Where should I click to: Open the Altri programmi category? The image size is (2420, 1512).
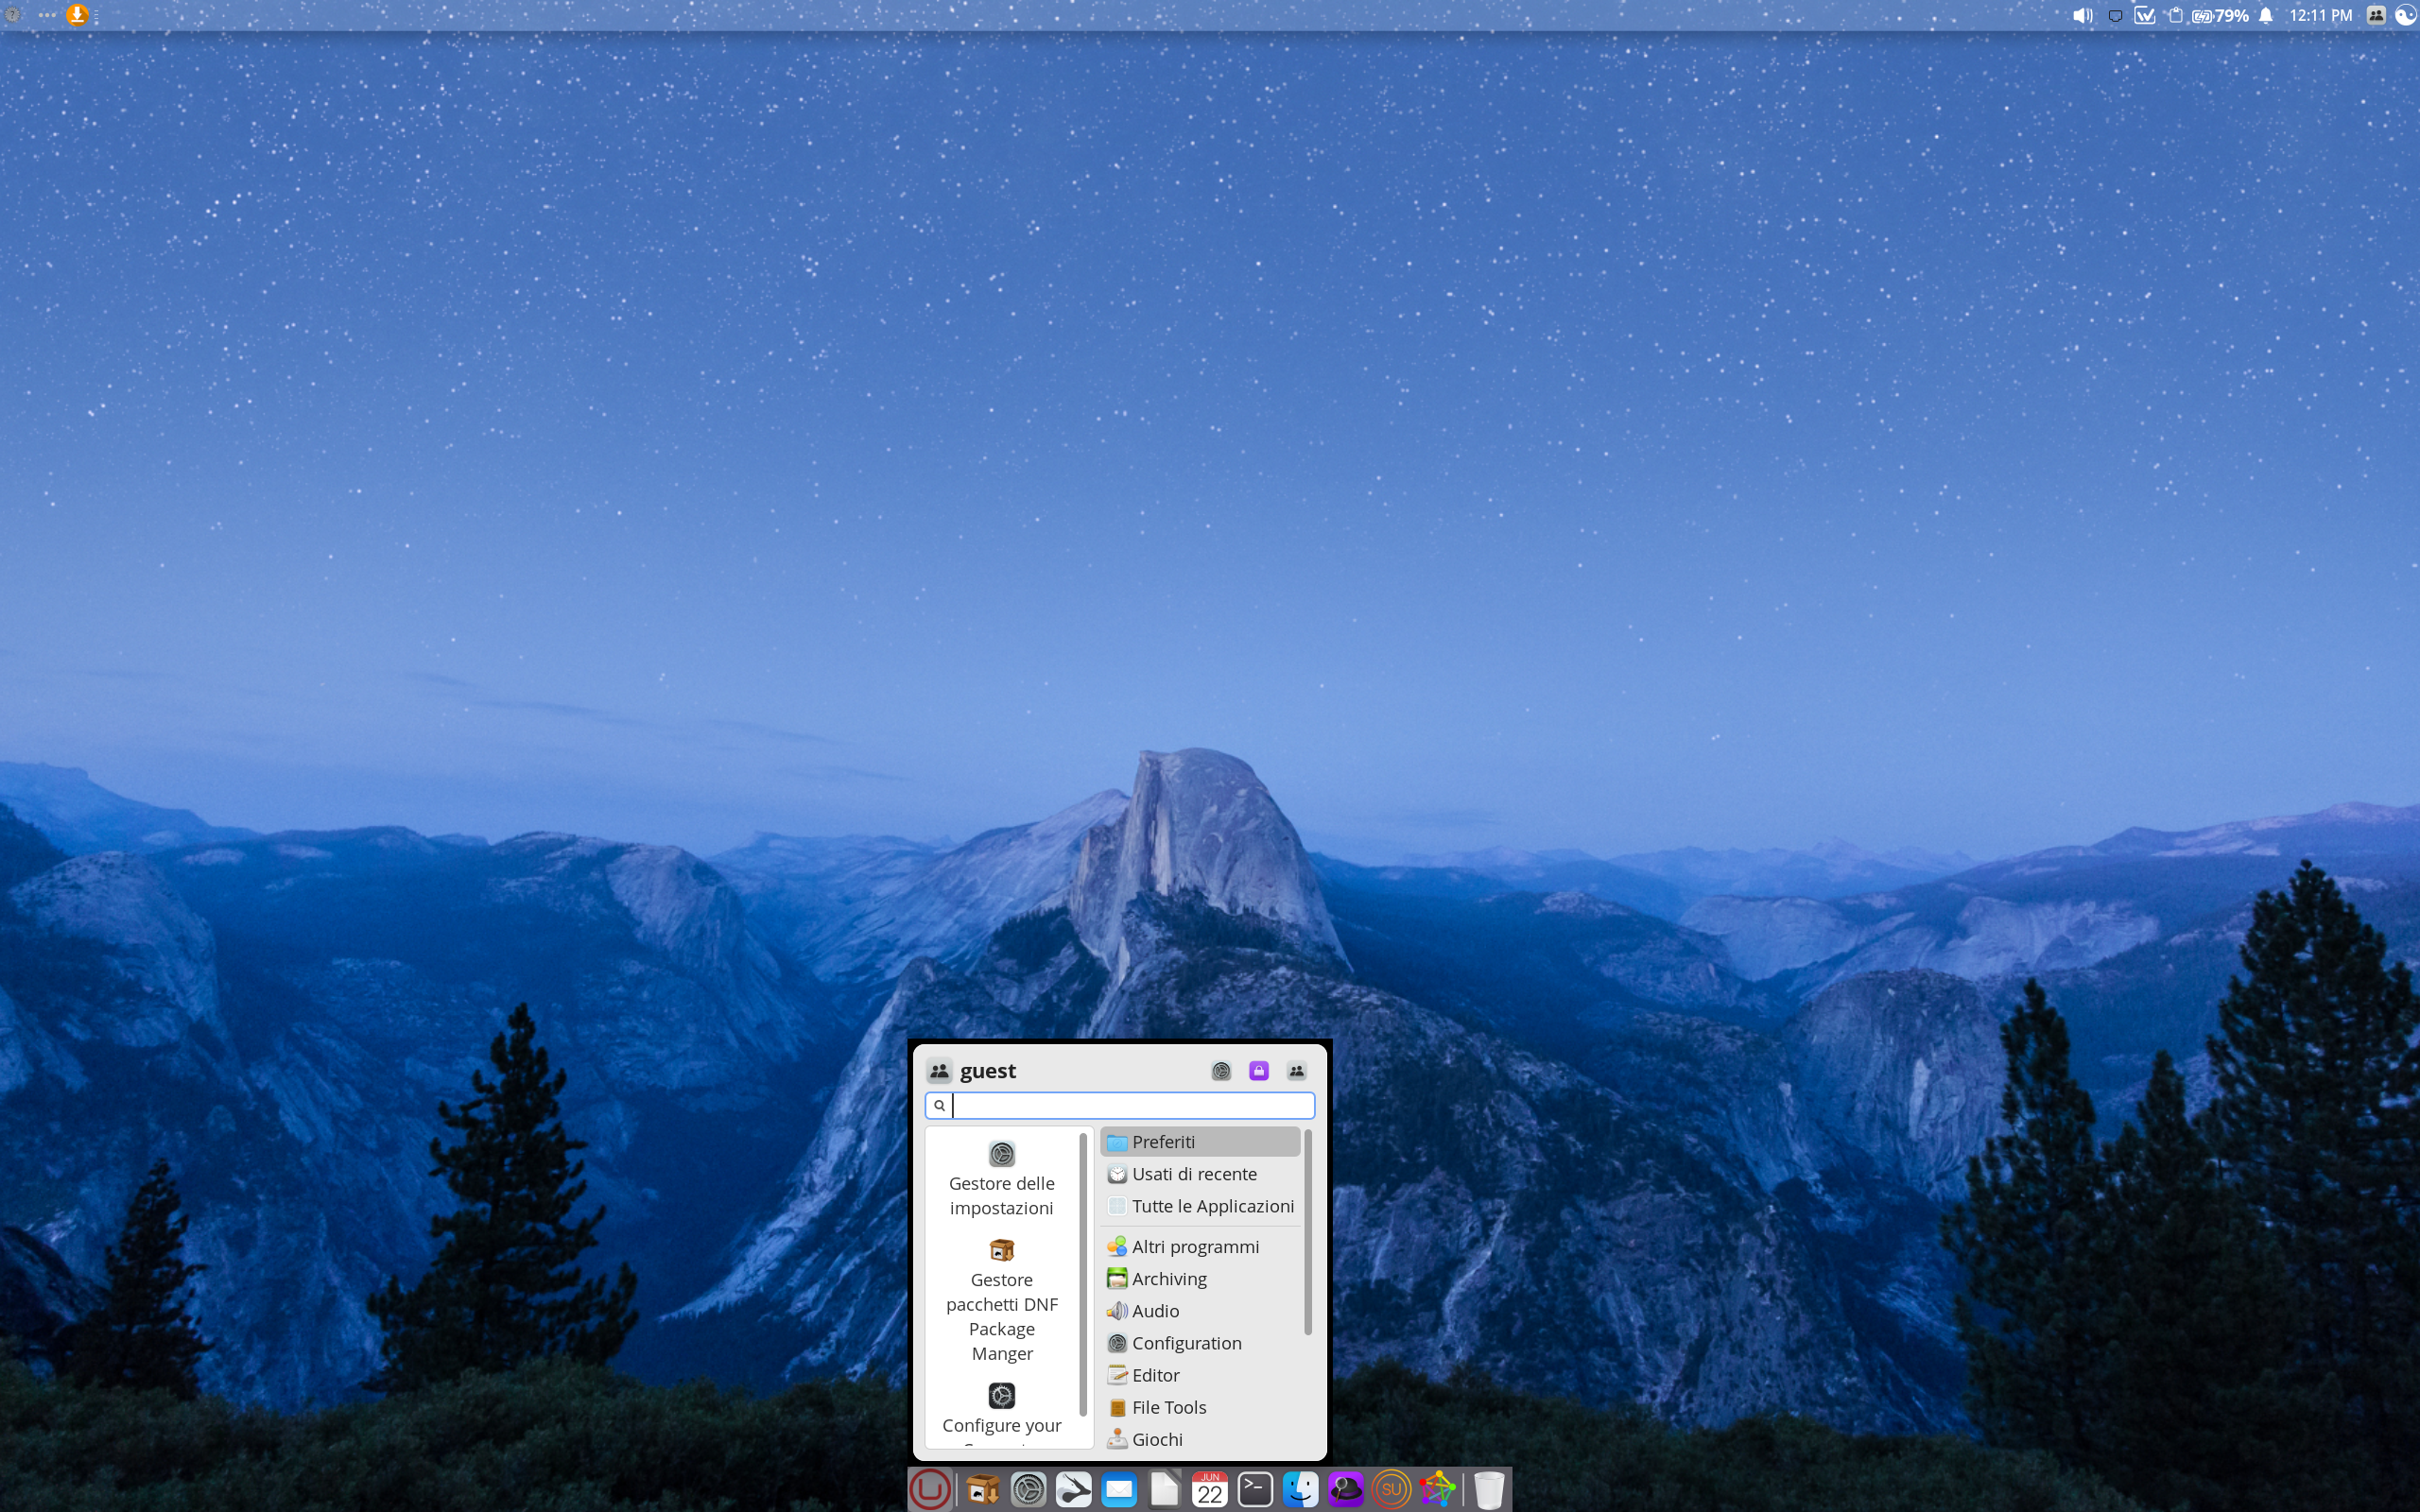tap(1200, 1247)
